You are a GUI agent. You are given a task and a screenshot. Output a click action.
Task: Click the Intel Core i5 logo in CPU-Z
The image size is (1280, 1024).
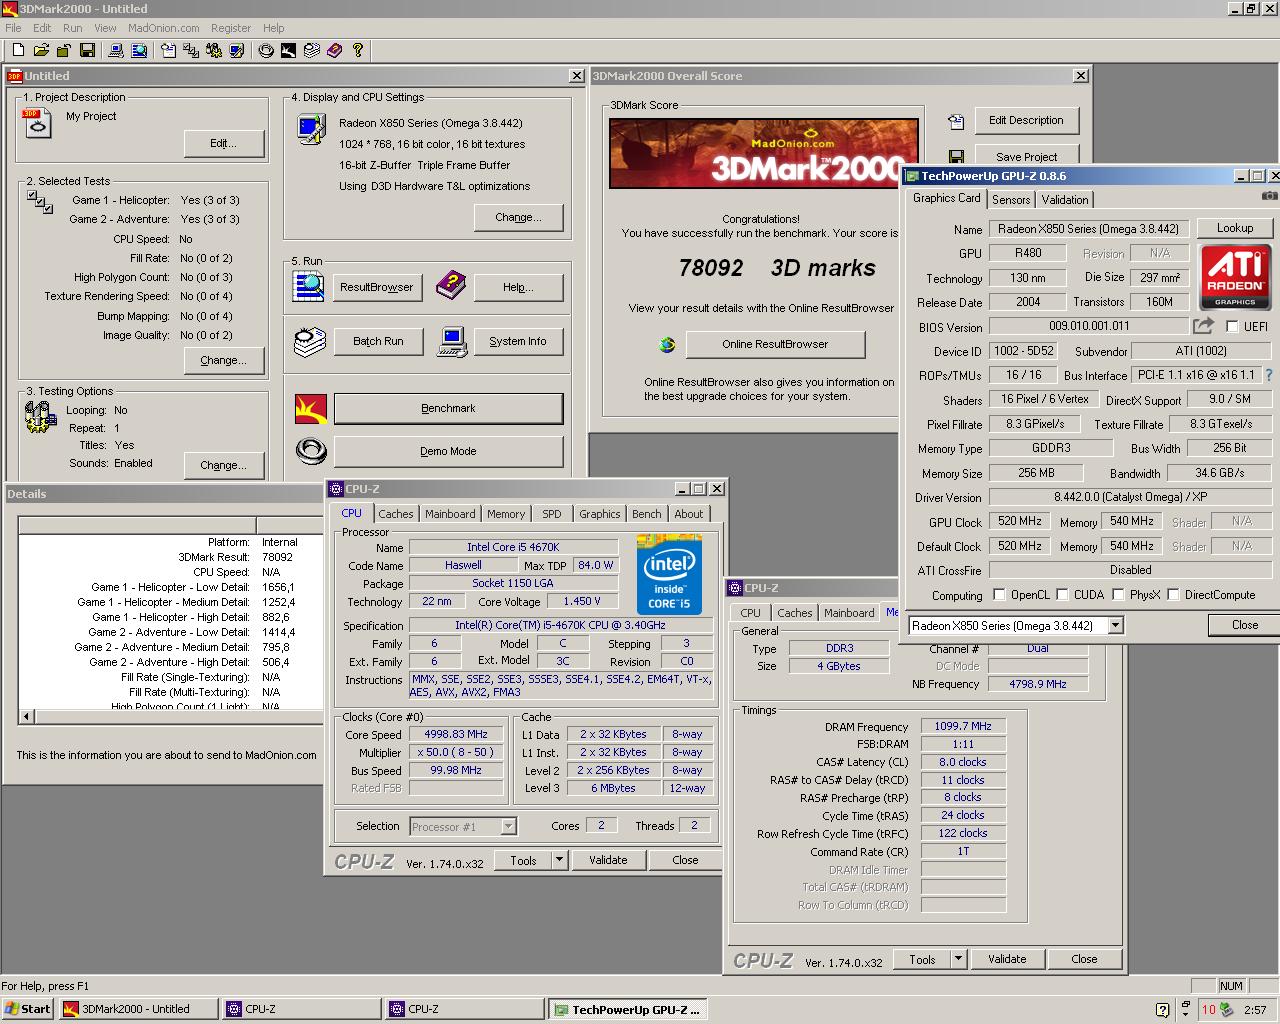(669, 575)
